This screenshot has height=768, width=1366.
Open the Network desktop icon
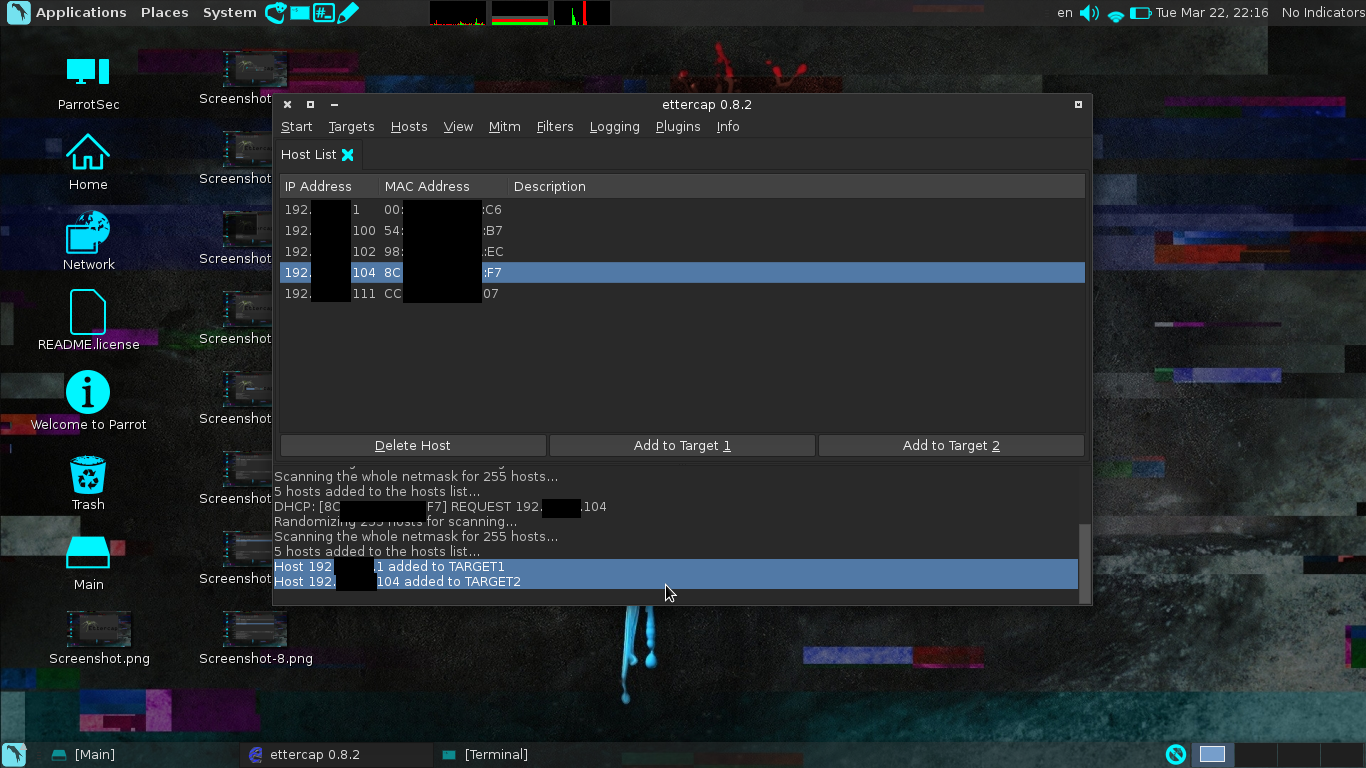88,242
